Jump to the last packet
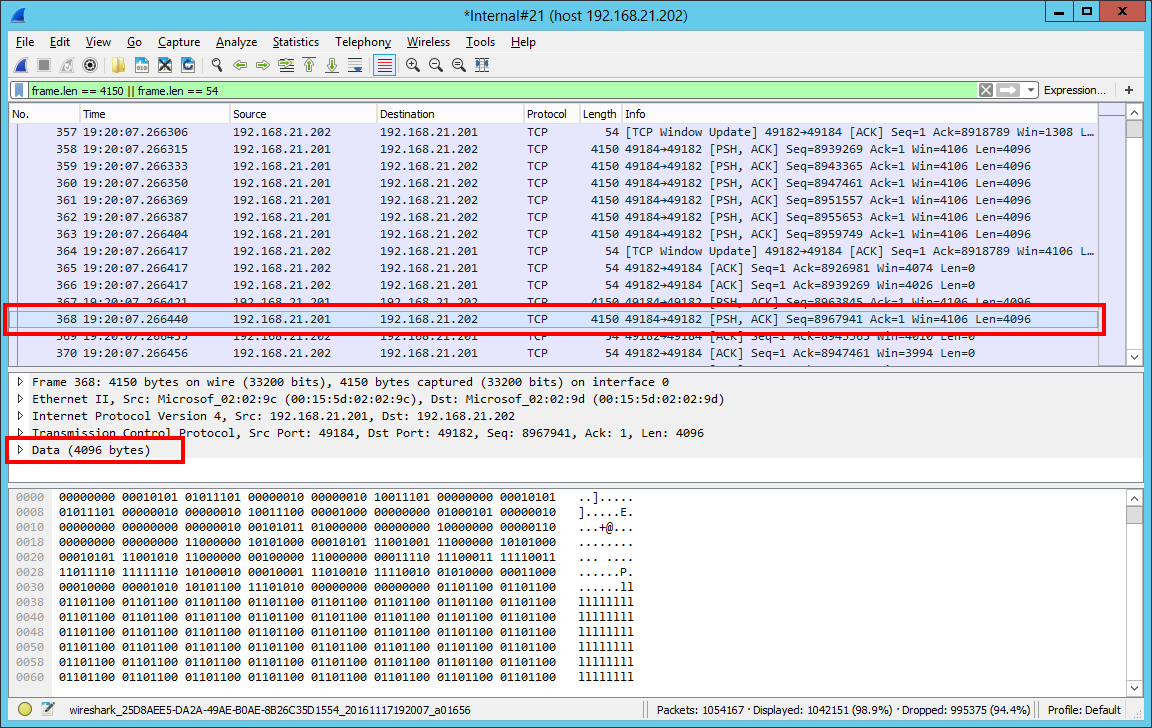 pyautogui.click(x=332, y=65)
